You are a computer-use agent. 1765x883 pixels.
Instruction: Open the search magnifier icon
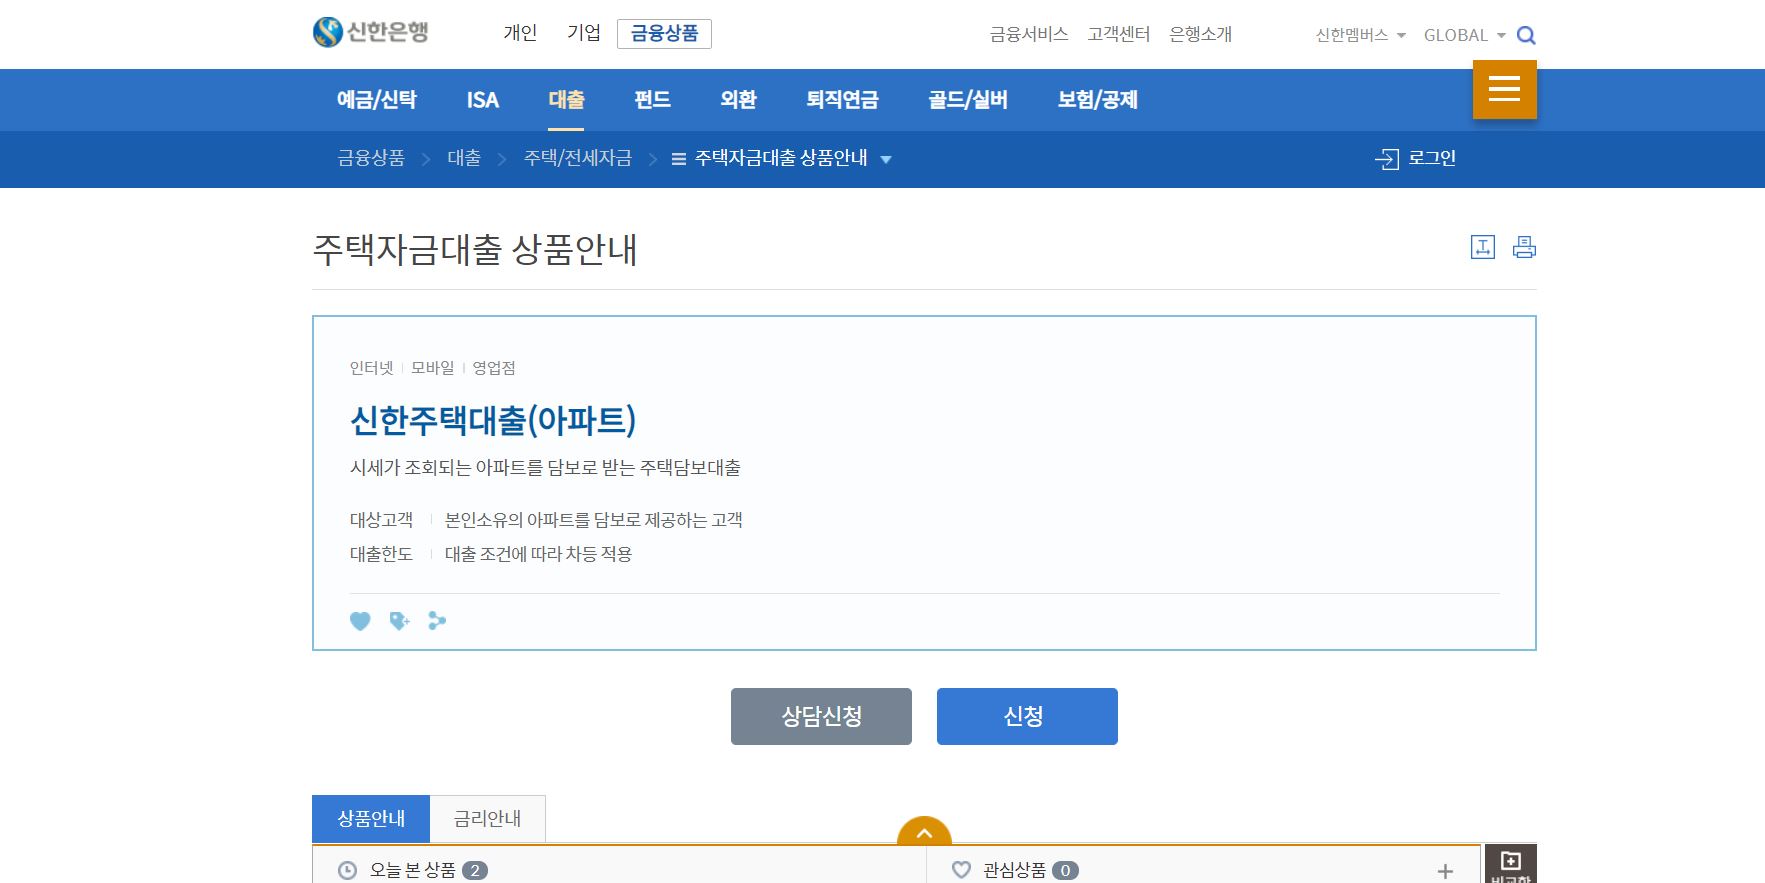coord(1526,35)
